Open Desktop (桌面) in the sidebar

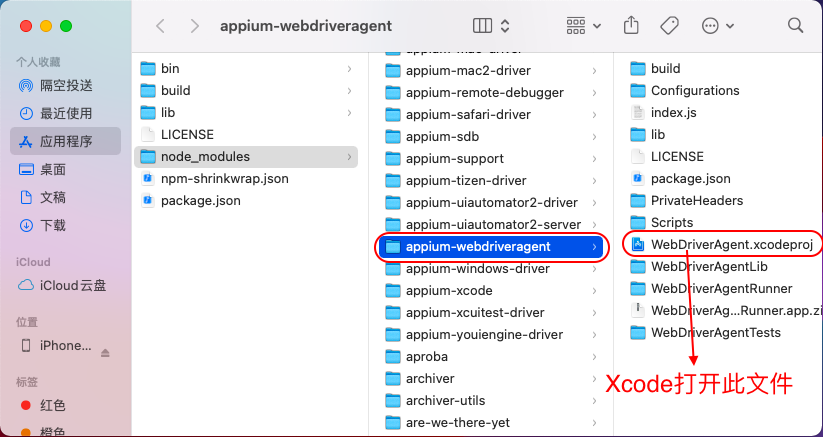(x=65, y=169)
